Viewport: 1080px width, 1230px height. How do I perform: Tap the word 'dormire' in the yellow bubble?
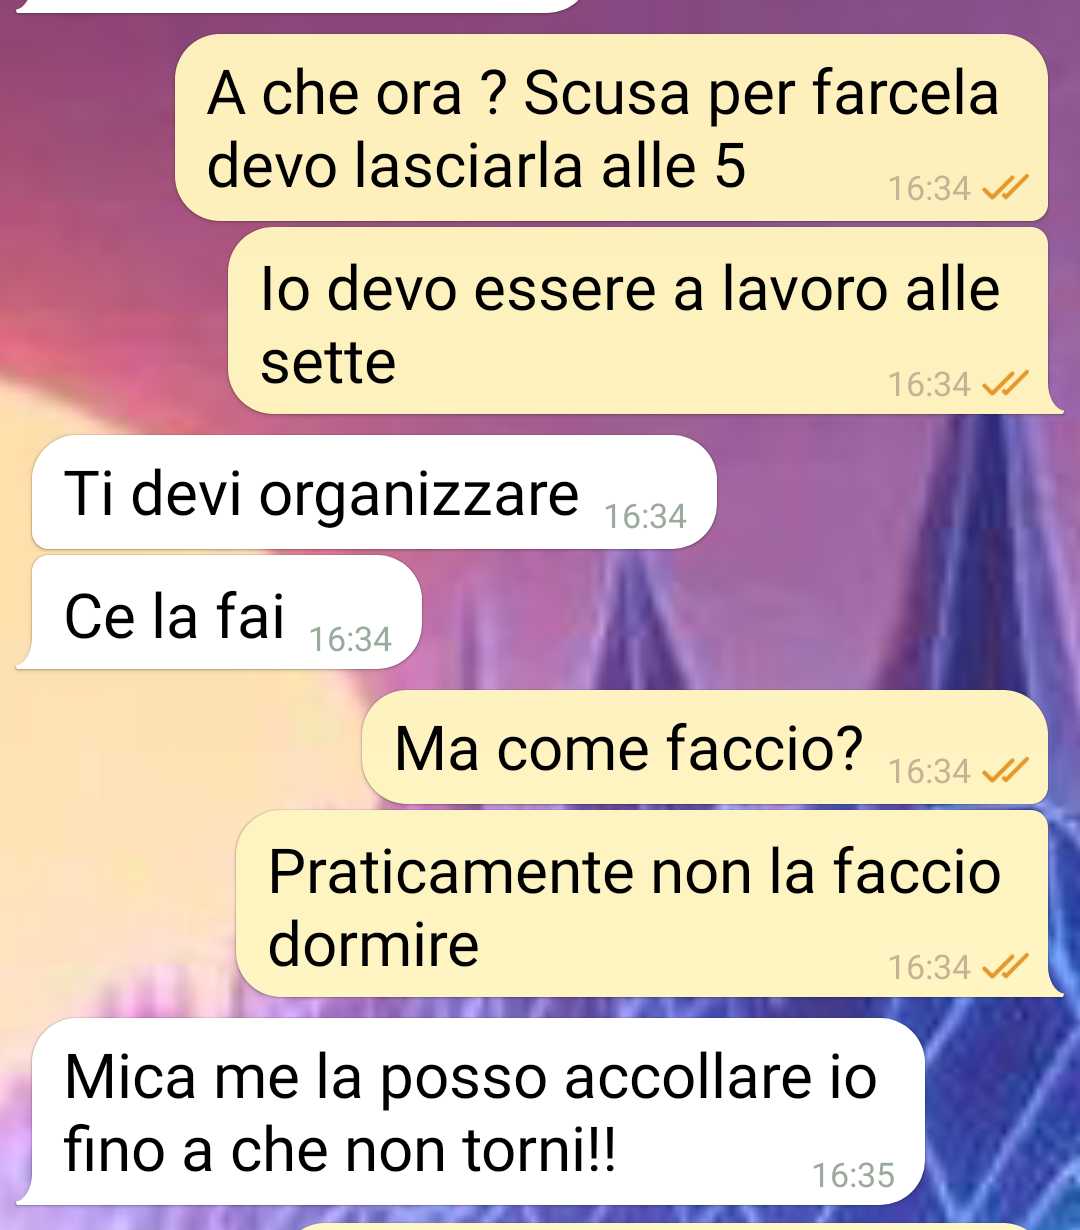click(374, 944)
